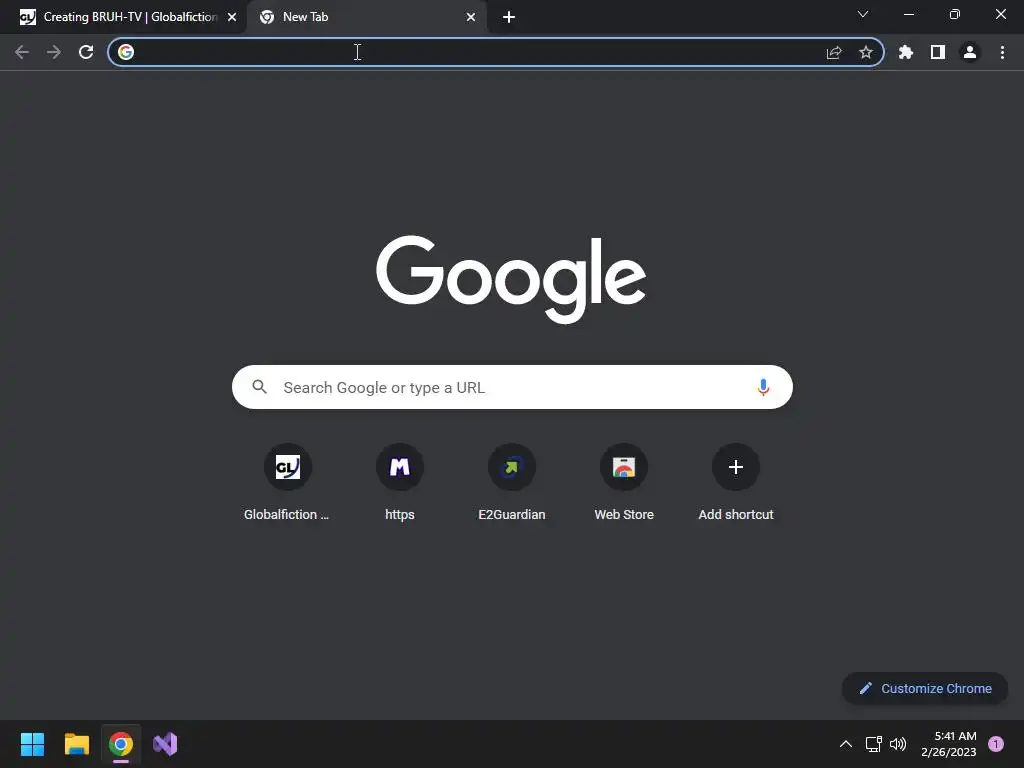
Task: Open a new tab with plus button
Action: click(509, 17)
